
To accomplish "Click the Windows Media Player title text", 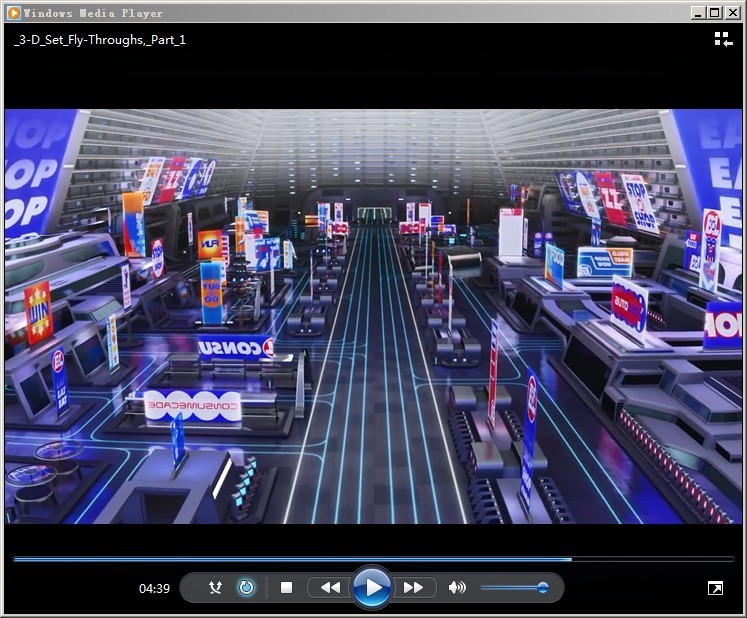I will pos(93,13).
